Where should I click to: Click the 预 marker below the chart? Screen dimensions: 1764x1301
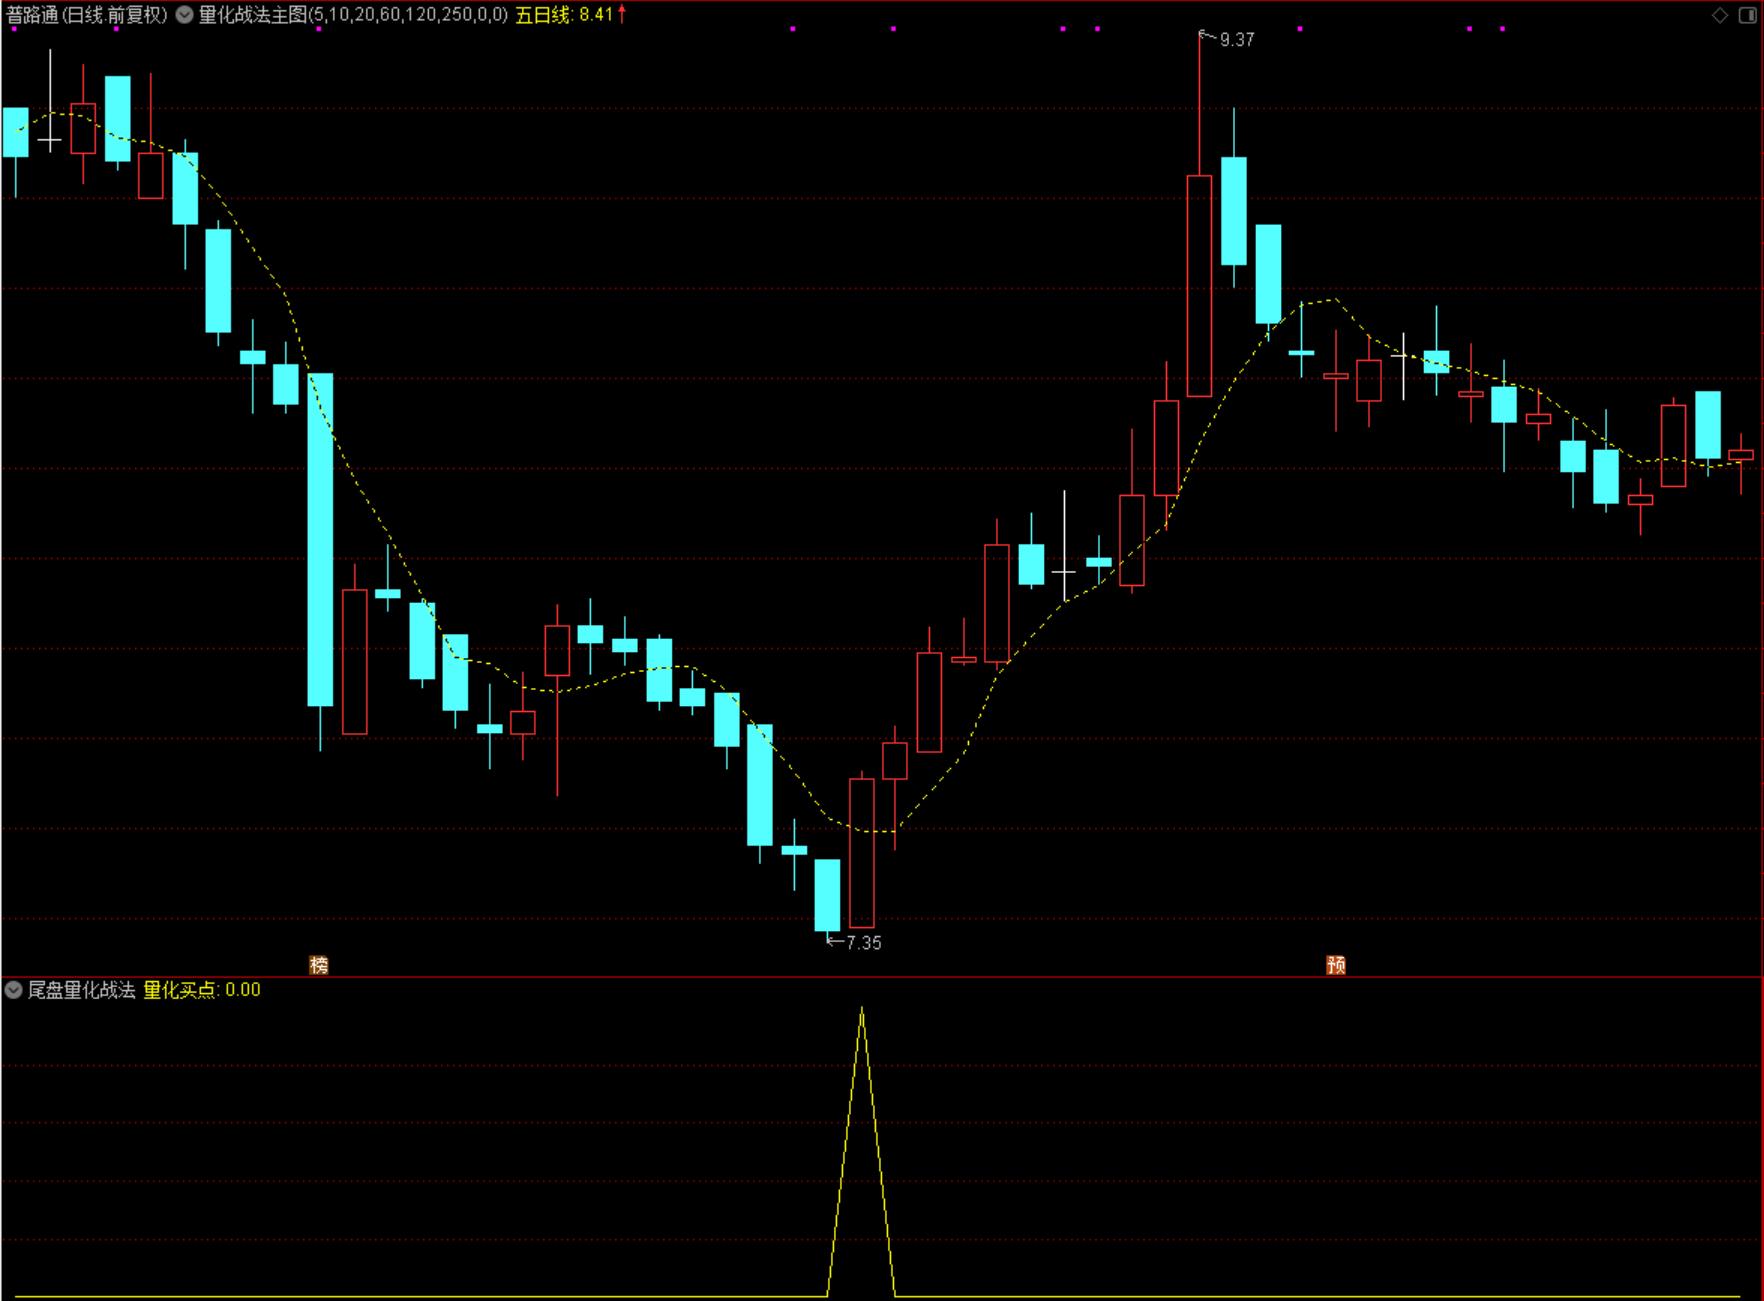1336,965
